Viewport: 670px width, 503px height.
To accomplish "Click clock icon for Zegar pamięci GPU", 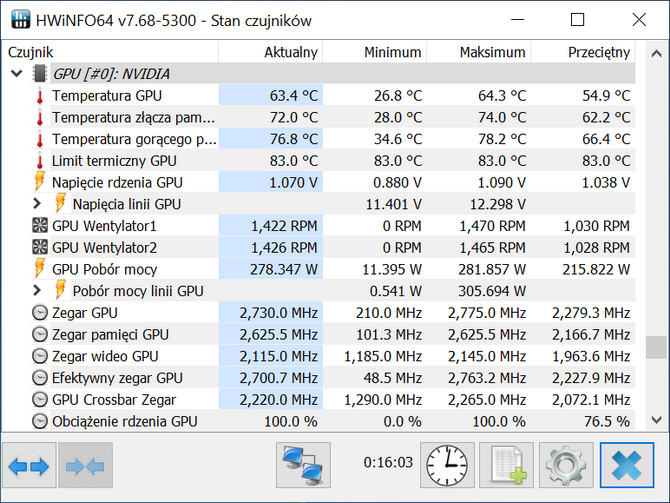I will (x=40, y=334).
